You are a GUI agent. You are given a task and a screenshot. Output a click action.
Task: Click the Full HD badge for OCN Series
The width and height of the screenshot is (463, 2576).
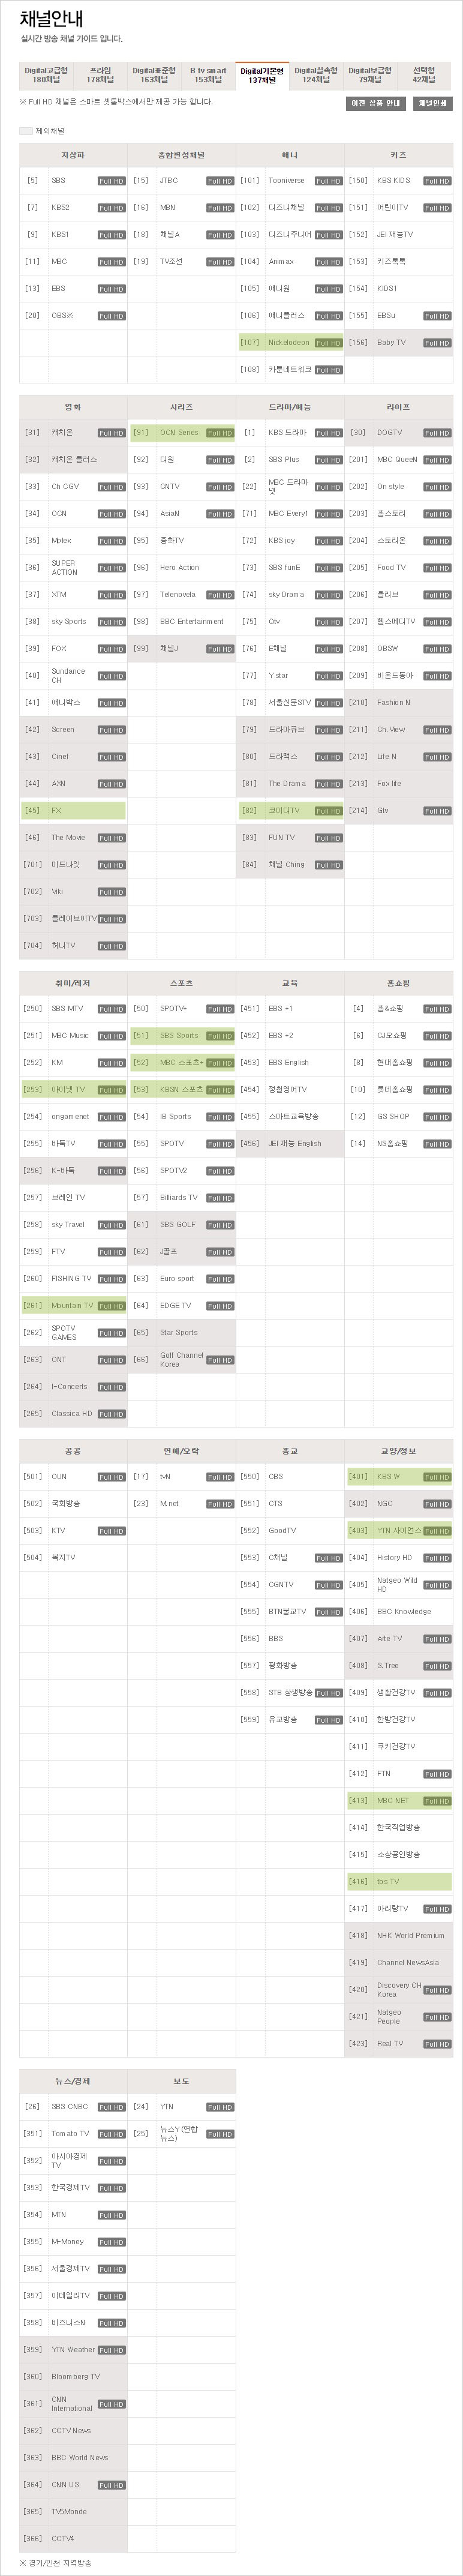[220, 433]
